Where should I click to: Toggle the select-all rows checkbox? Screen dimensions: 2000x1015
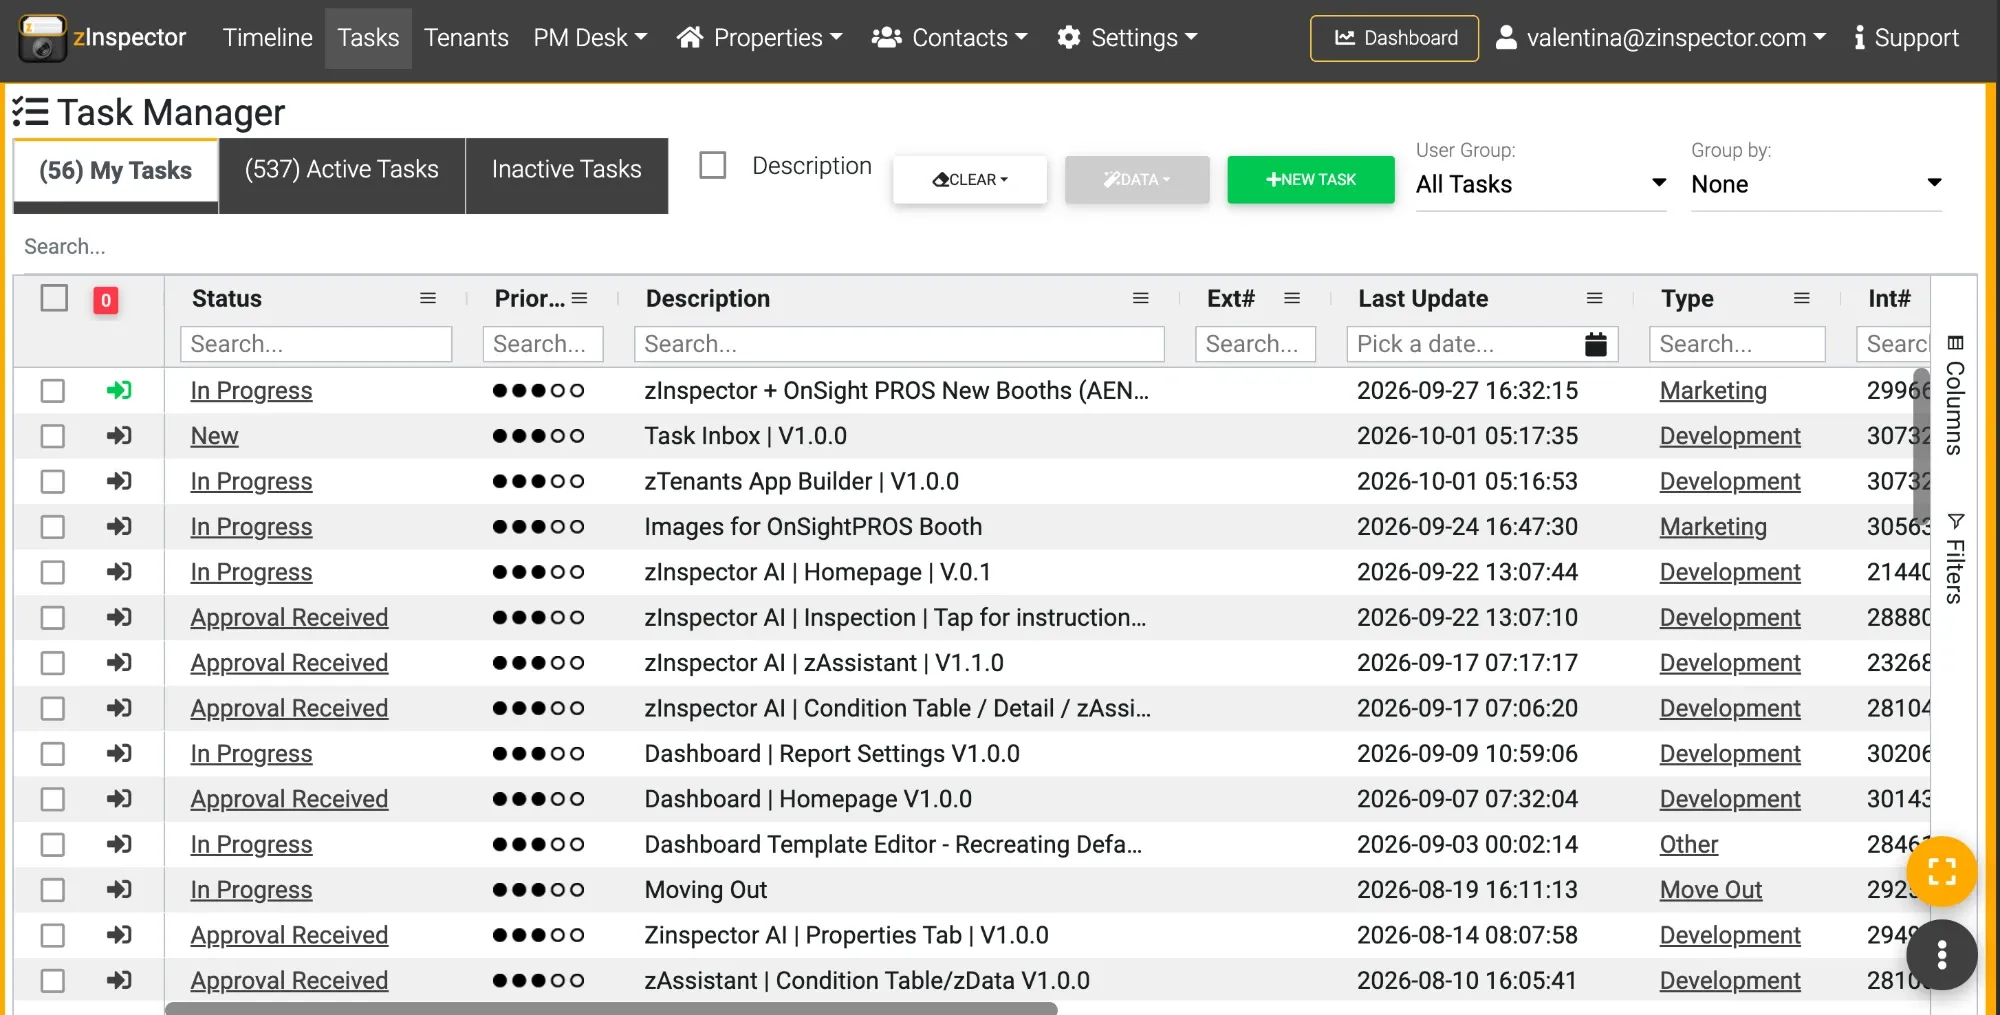click(x=54, y=298)
